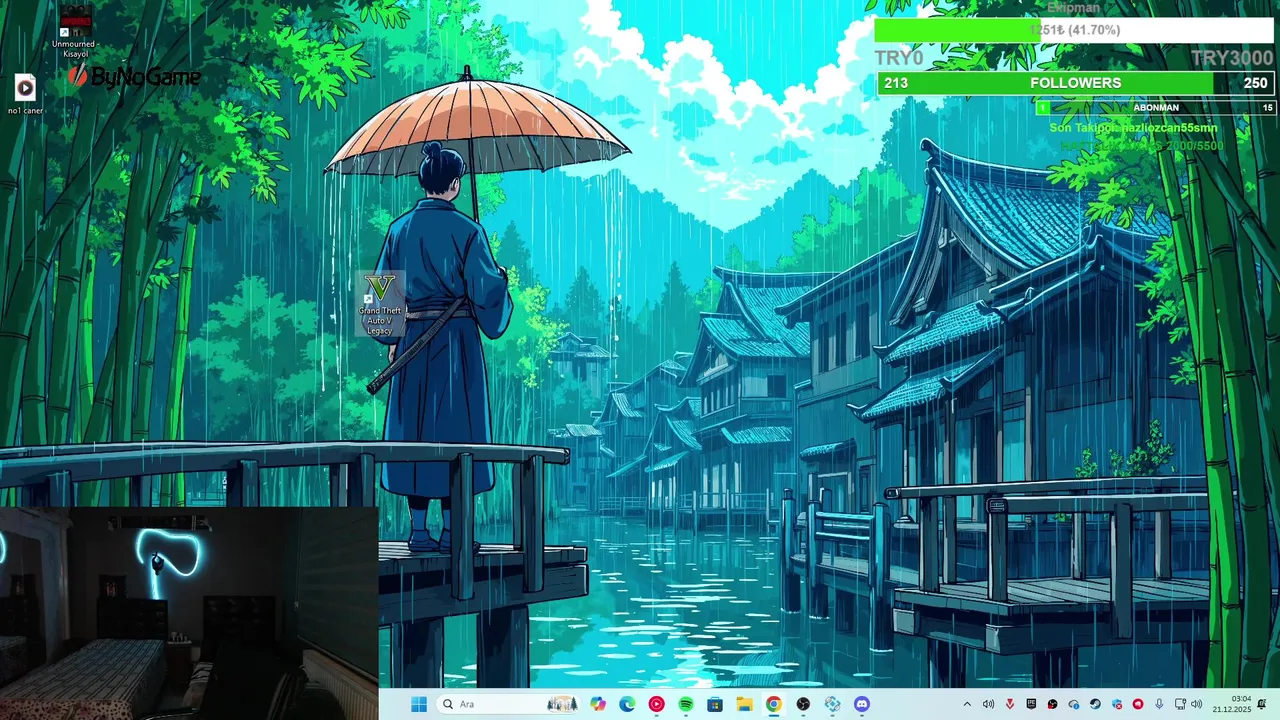1280x720 pixels.
Task: Select the Grand Theft Auto V Legacy shortcut
Action: click(380, 304)
